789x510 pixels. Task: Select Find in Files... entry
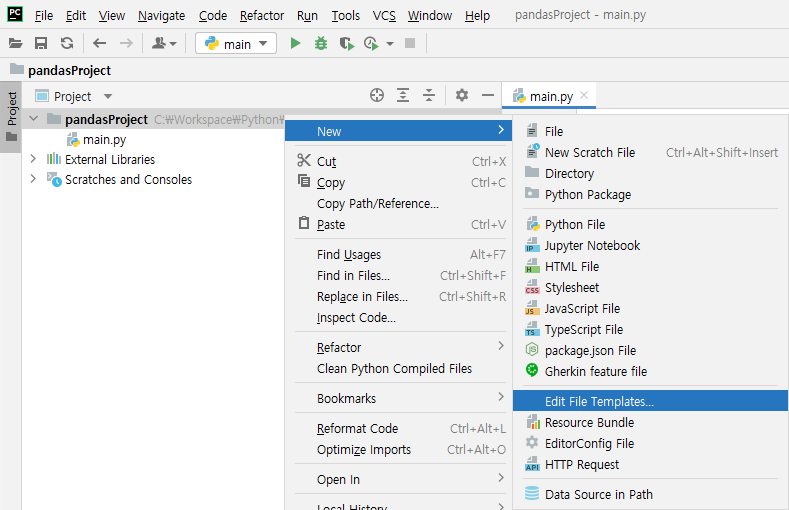401,276
